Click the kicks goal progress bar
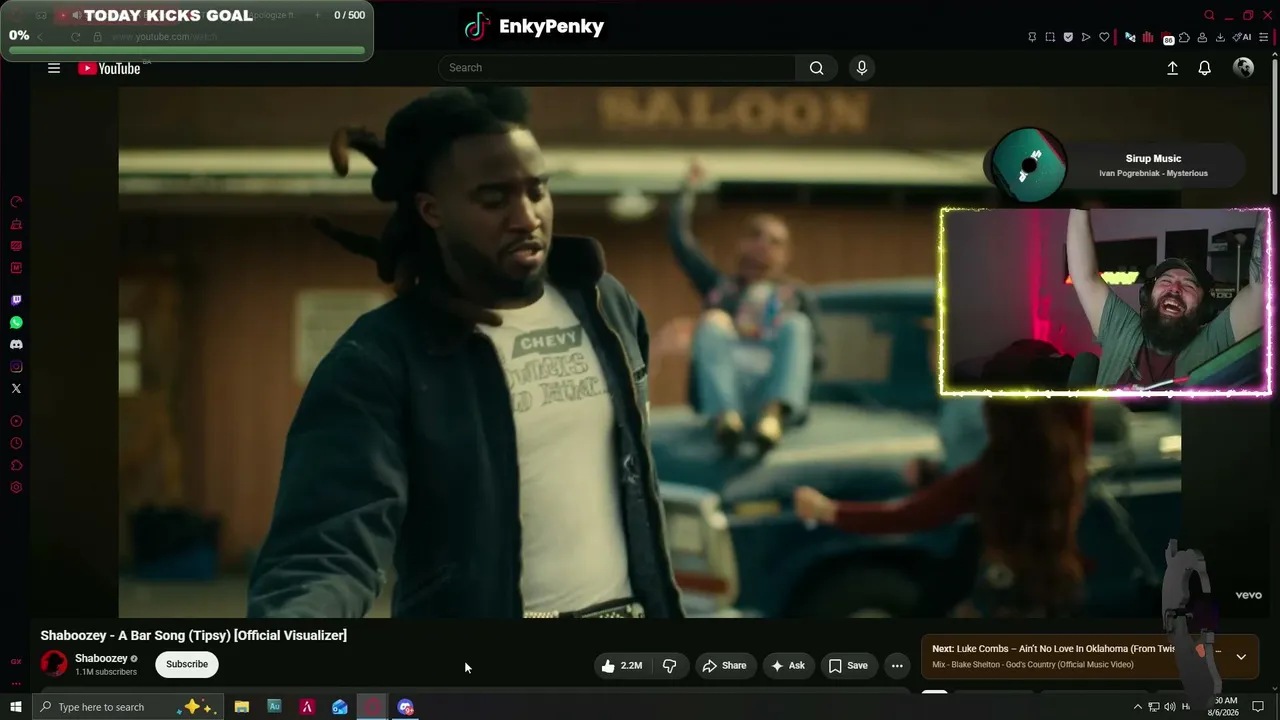 pyautogui.click(x=186, y=50)
